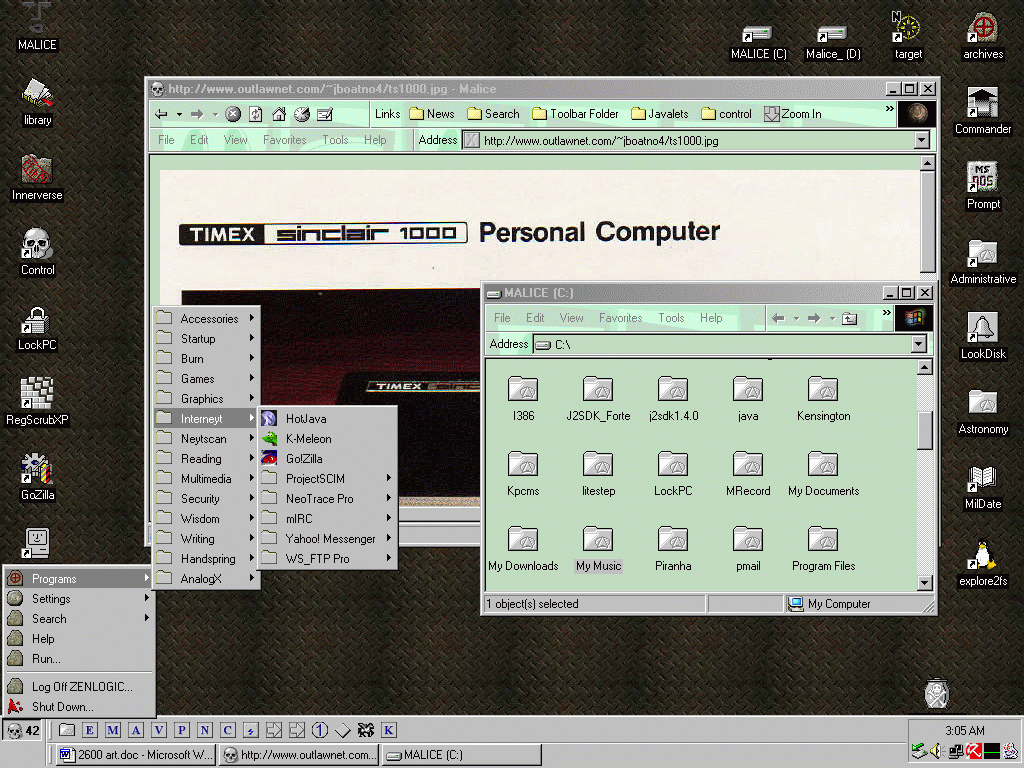
Task: Click the volume speaker tray icon
Action: click(x=936, y=751)
